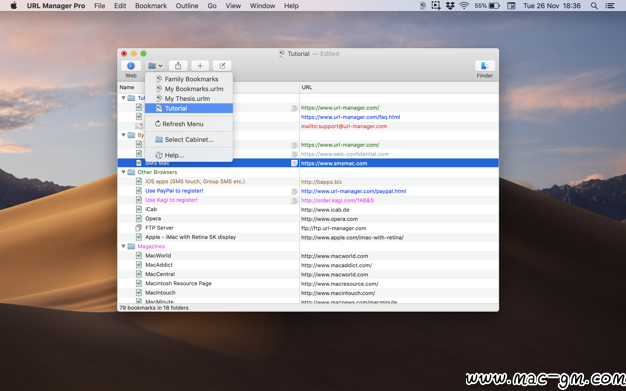This screenshot has width=626, height=391.
Task: Click the Use Kagi to register bookmark icon
Action: click(x=139, y=200)
